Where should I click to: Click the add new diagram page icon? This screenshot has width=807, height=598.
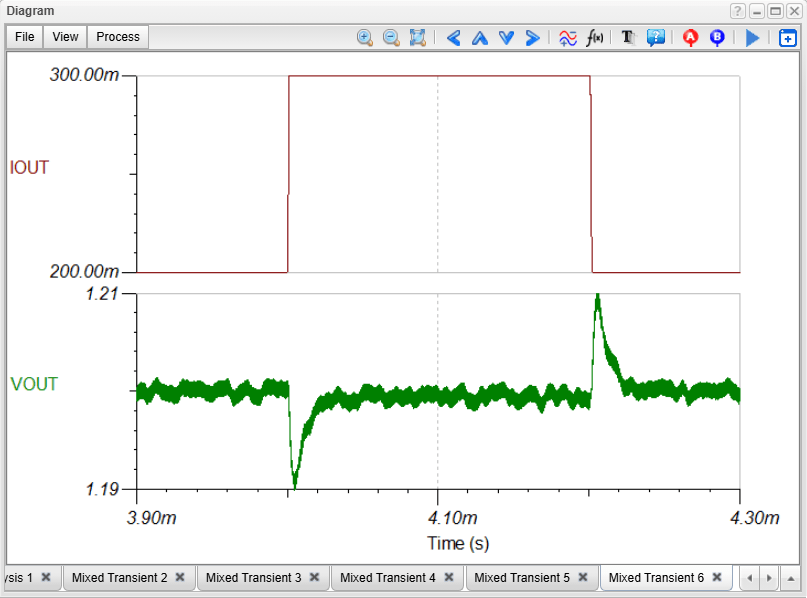(788, 38)
